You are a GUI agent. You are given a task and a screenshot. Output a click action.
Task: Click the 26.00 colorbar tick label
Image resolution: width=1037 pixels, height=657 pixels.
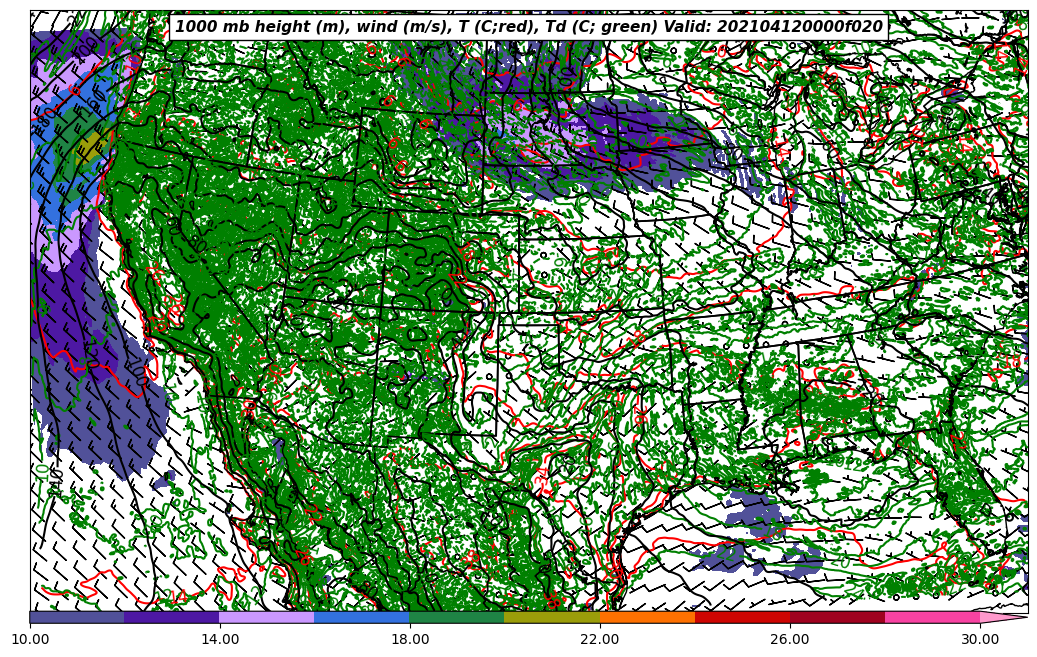790,639
